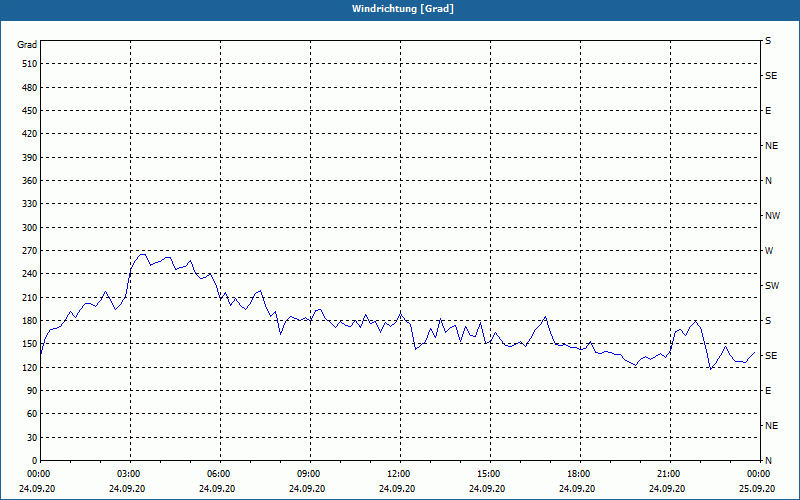Select the 06:00 time label
Screen dimensions: 800x500
[220, 474]
